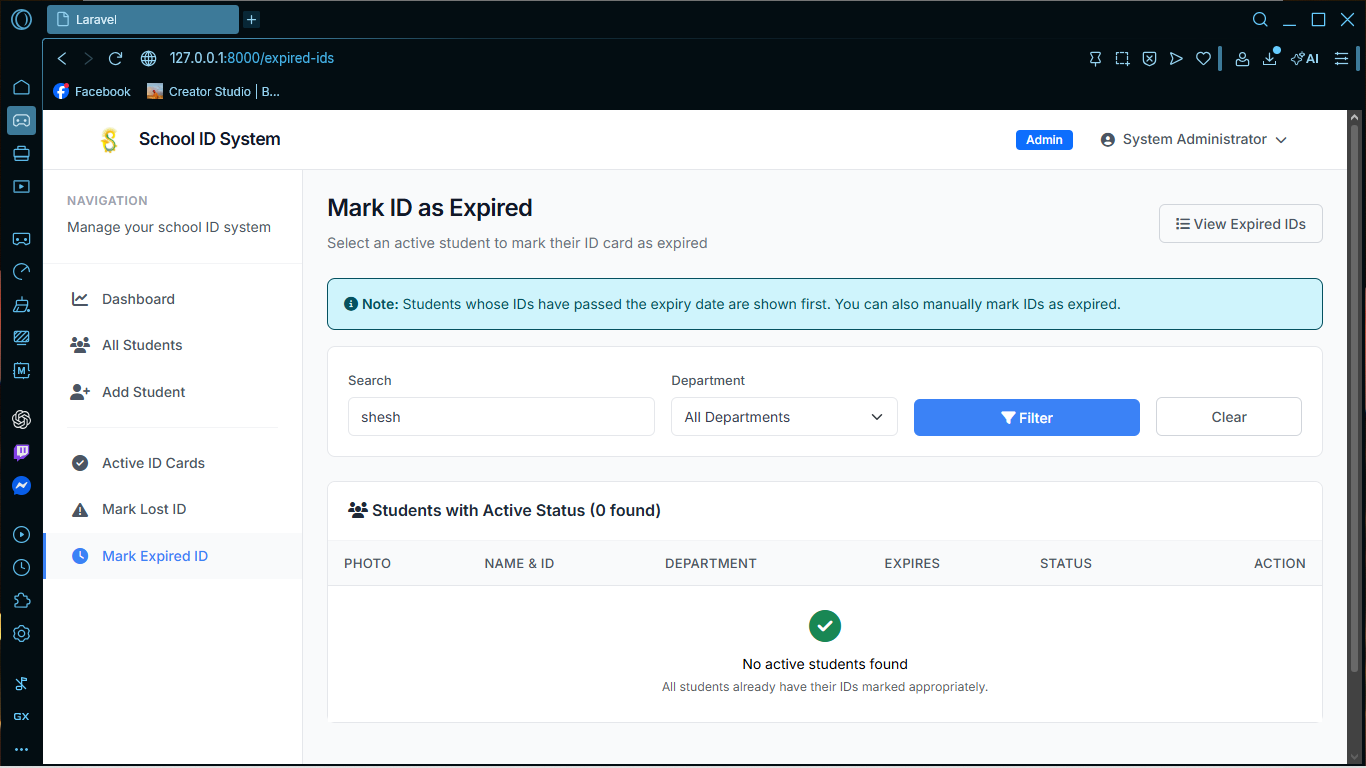
Task: Click the School ID System logo
Action: click(109, 140)
